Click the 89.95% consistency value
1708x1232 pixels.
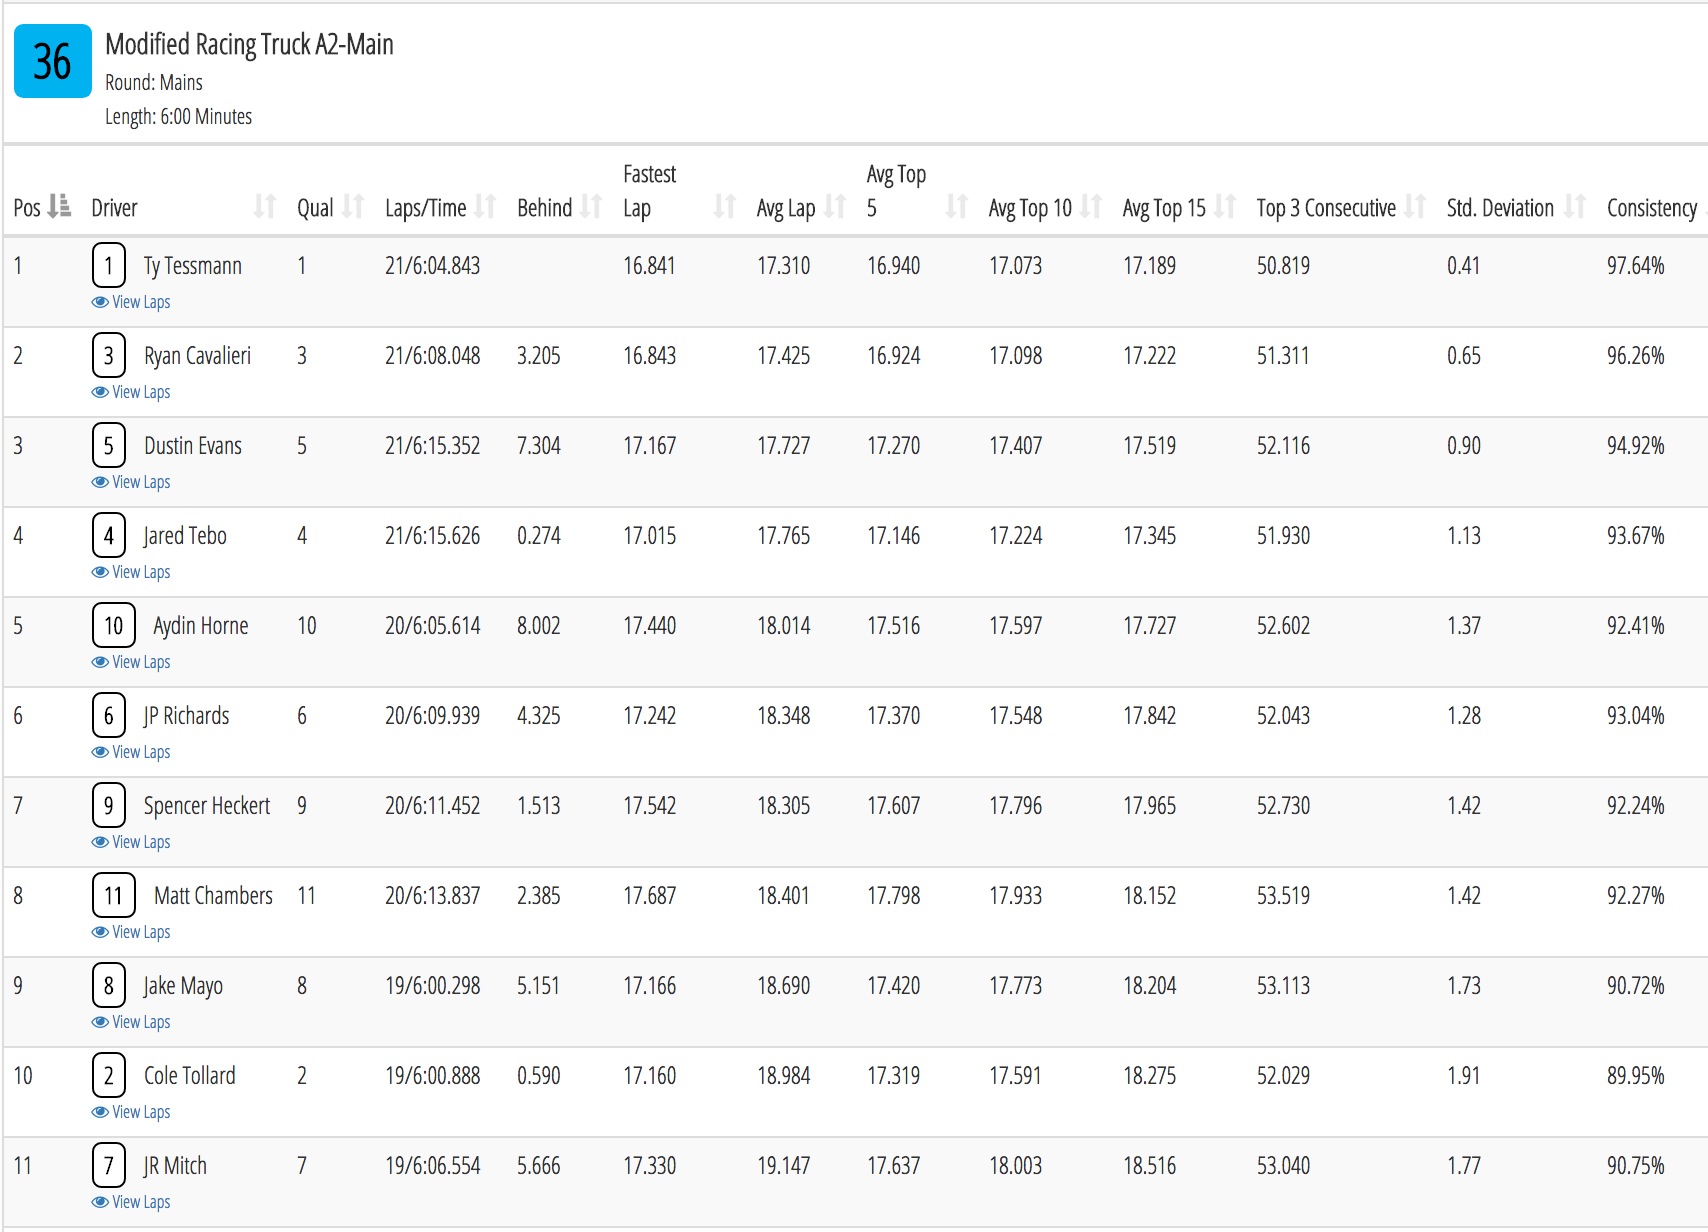1636,1076
